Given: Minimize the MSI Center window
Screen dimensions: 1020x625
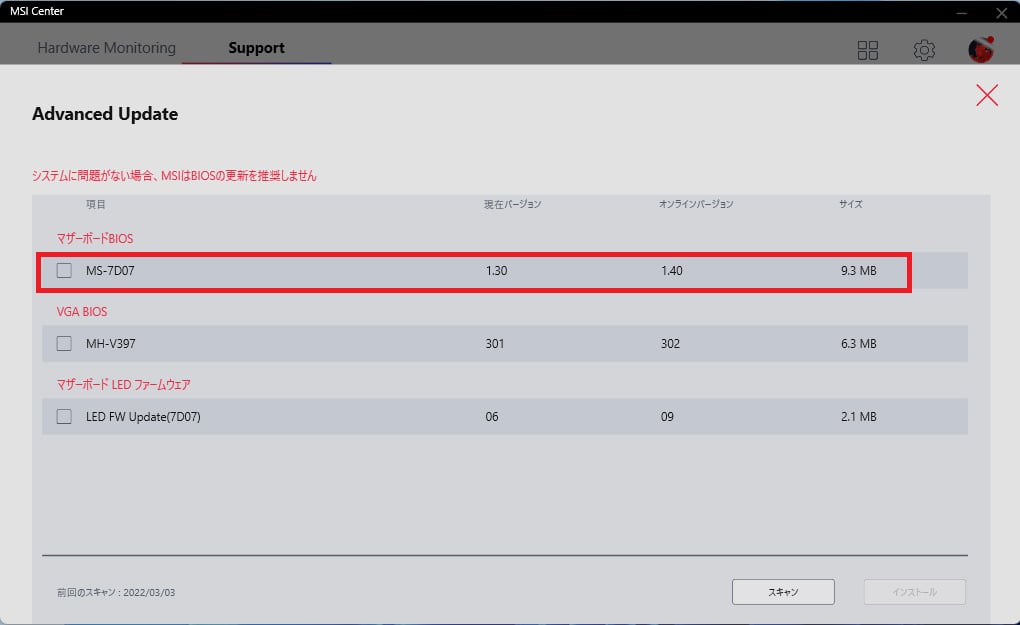Looking at the screenshot, I should coord(962,12).
